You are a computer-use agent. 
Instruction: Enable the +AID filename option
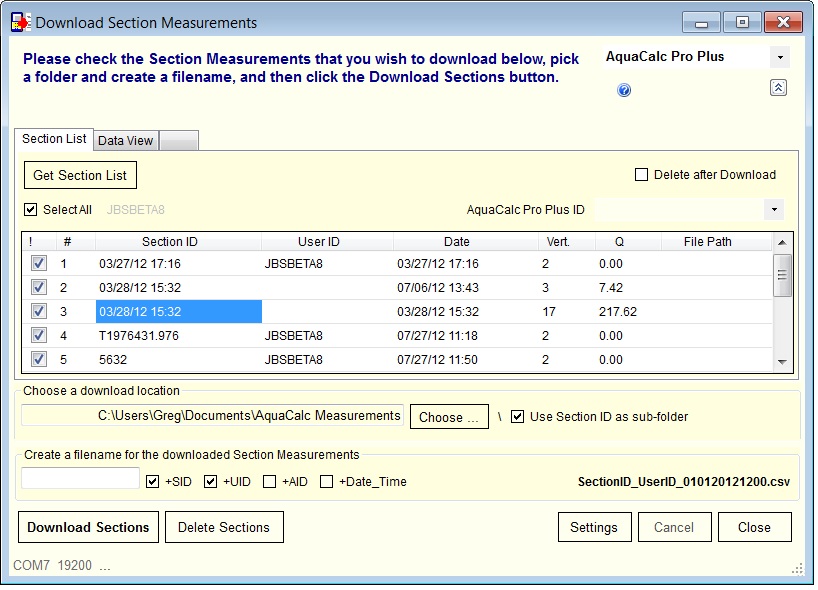(x=269, y=481)
